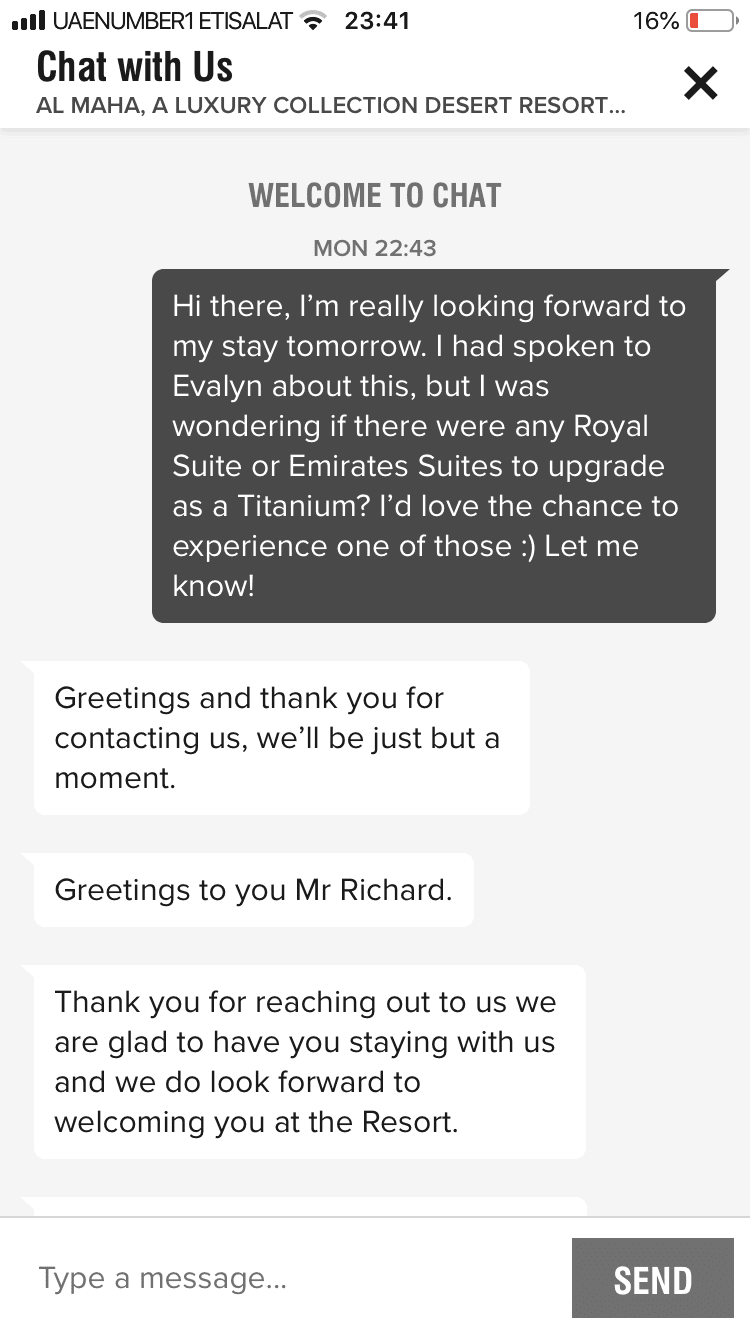Tap the 'Chat with Us' header title
The image size is (750, 1334).
(135, 67)
